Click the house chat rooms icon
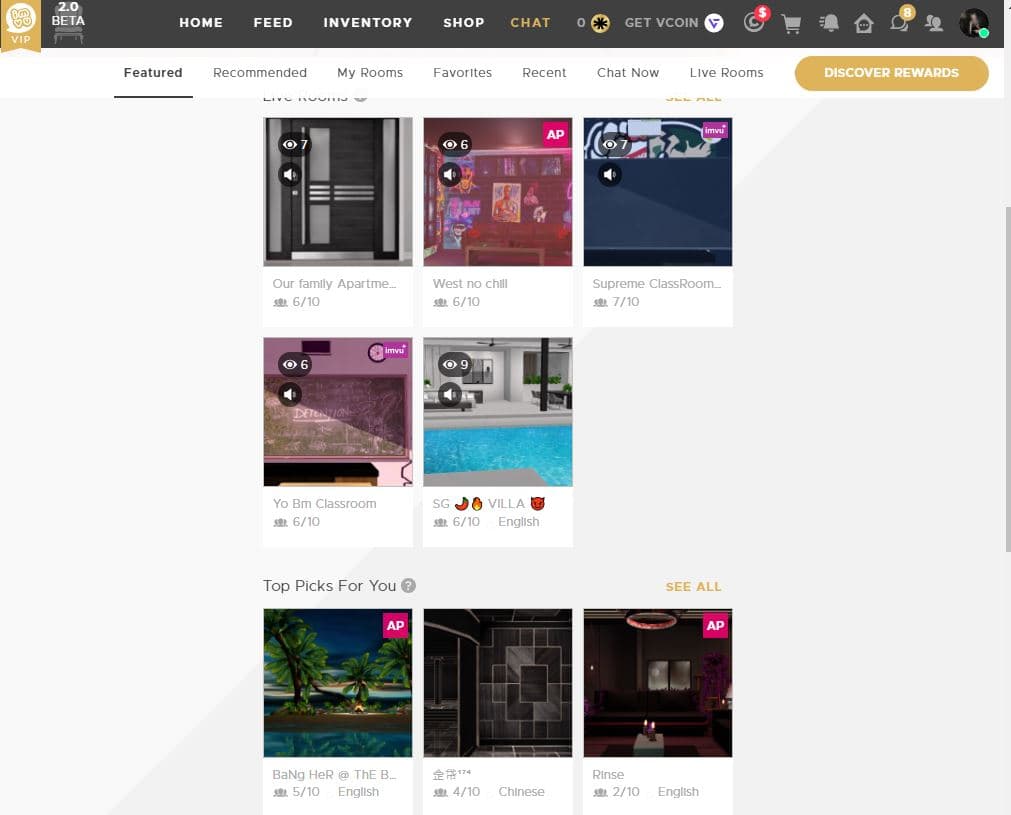This screenshot has width=1011, height=815. pos(864,23)
